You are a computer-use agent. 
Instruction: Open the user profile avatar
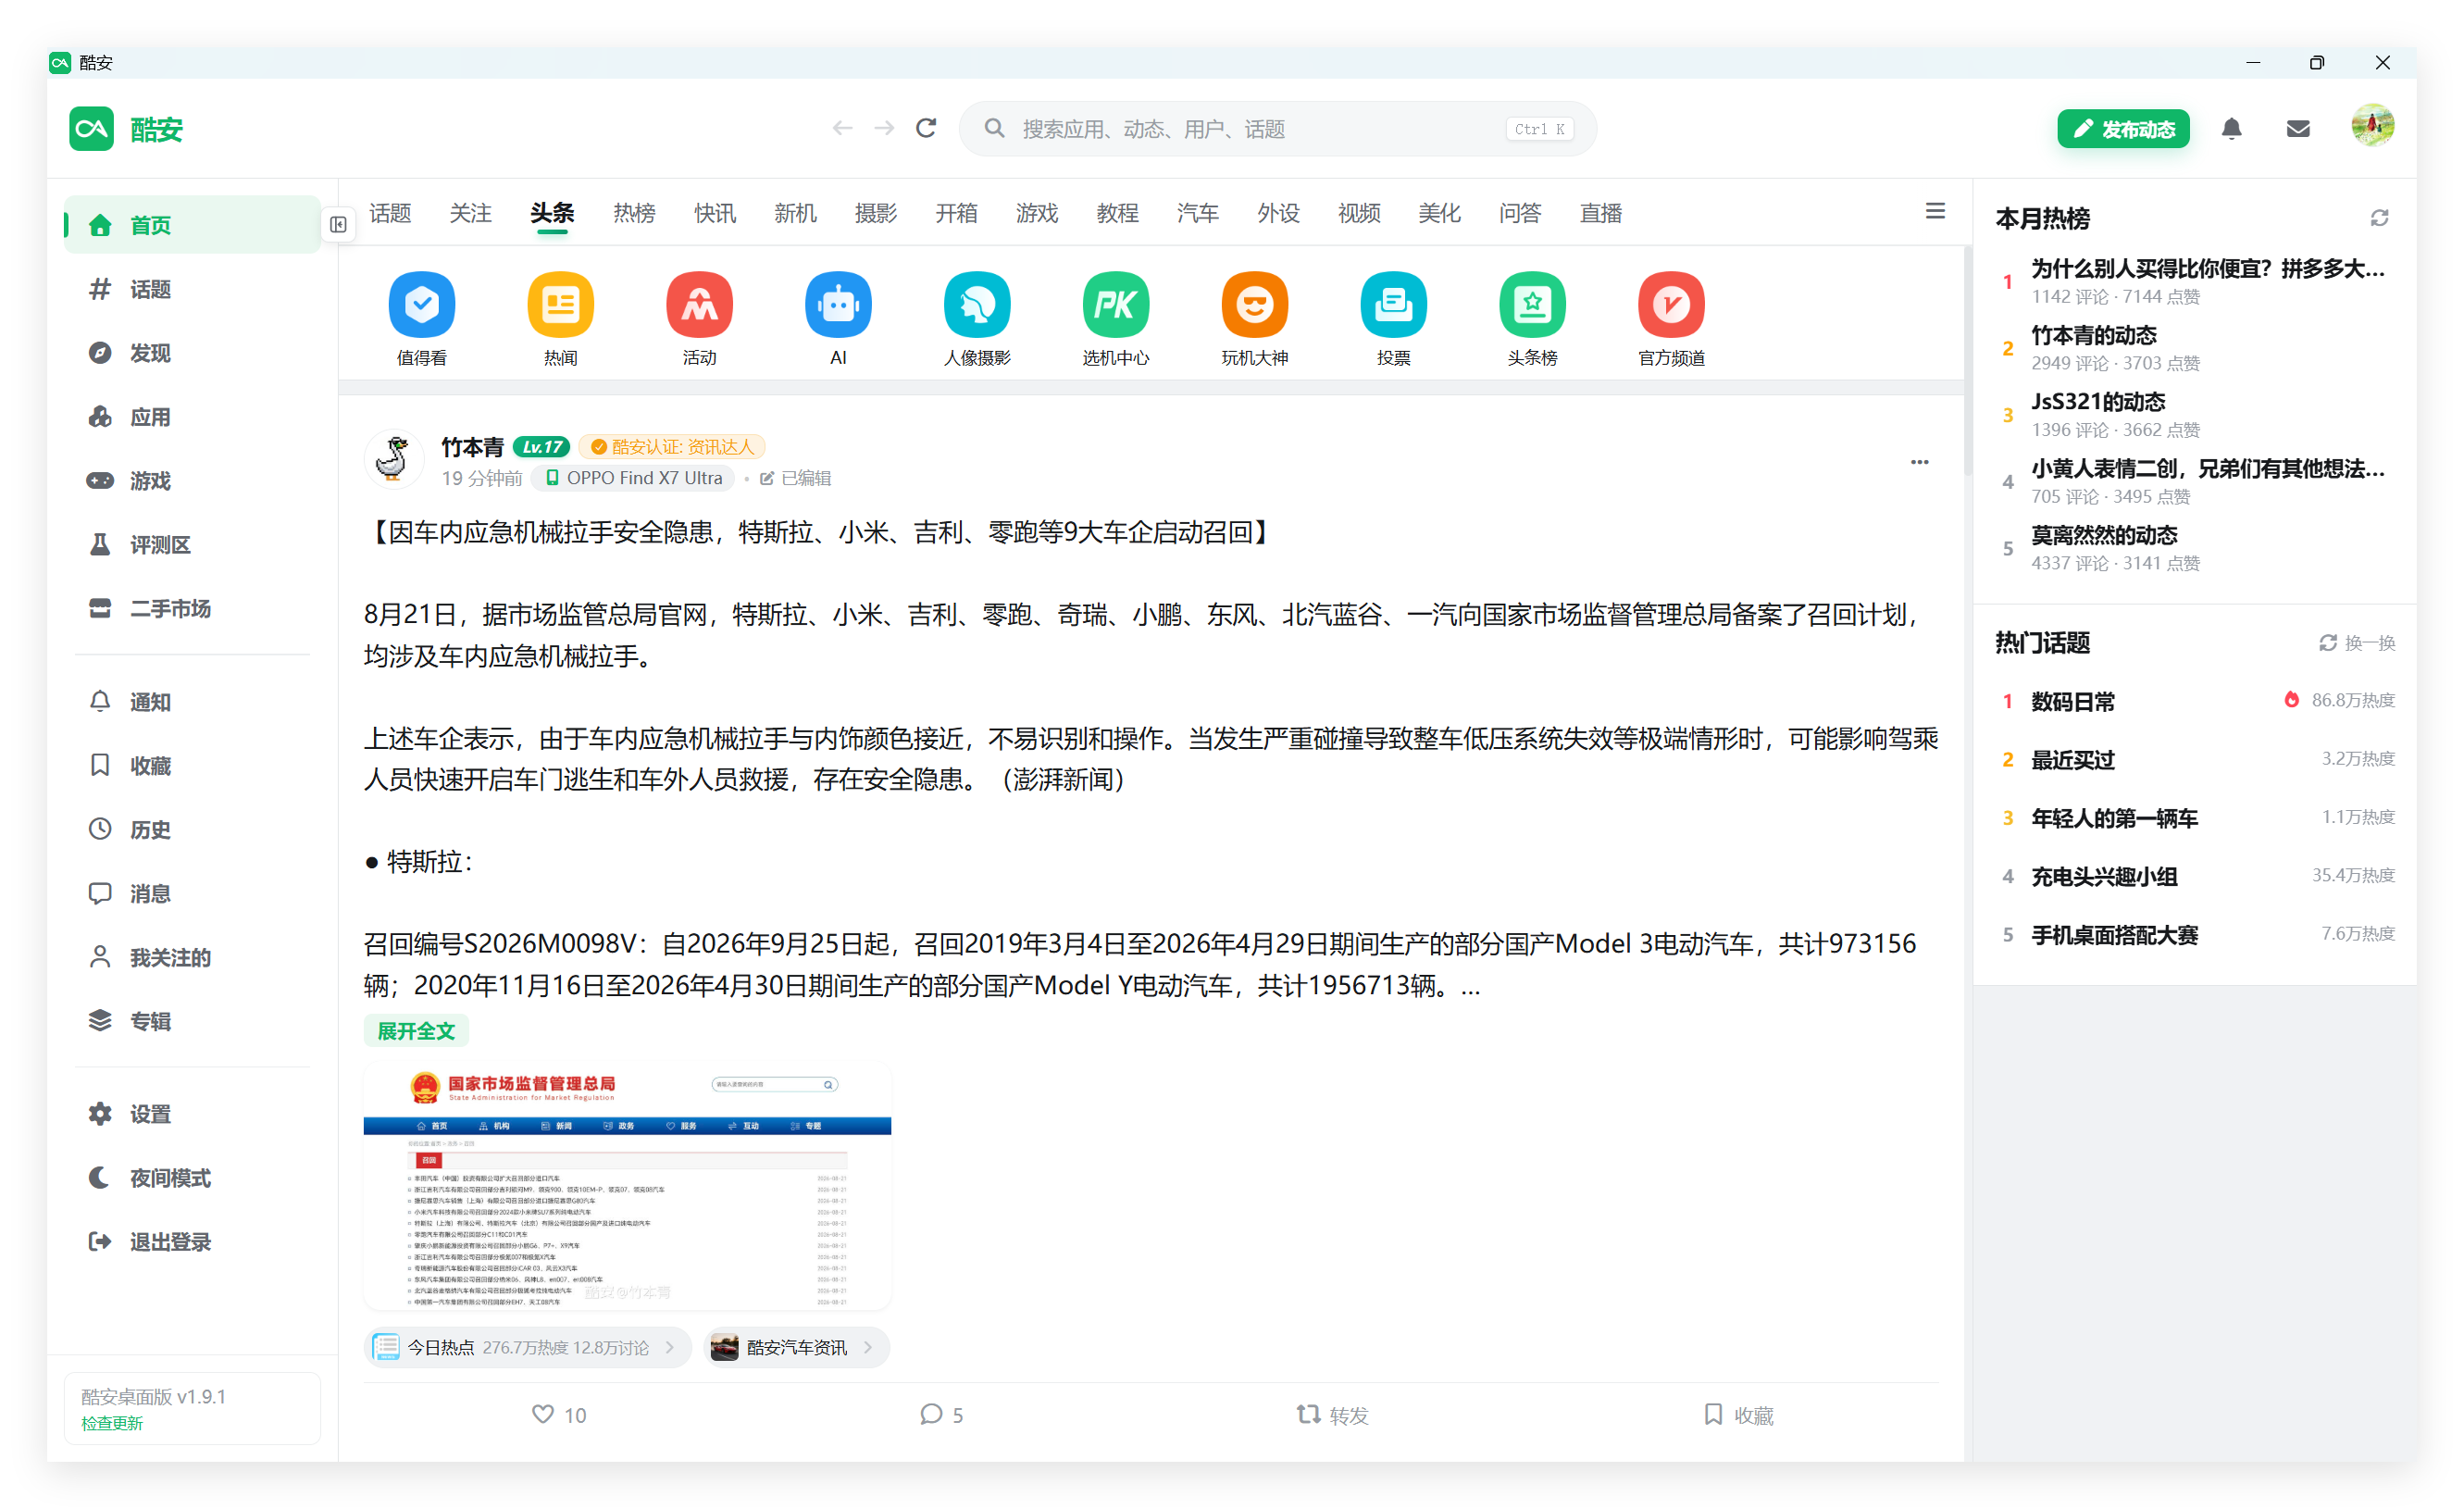click(x=2372, y=126)
